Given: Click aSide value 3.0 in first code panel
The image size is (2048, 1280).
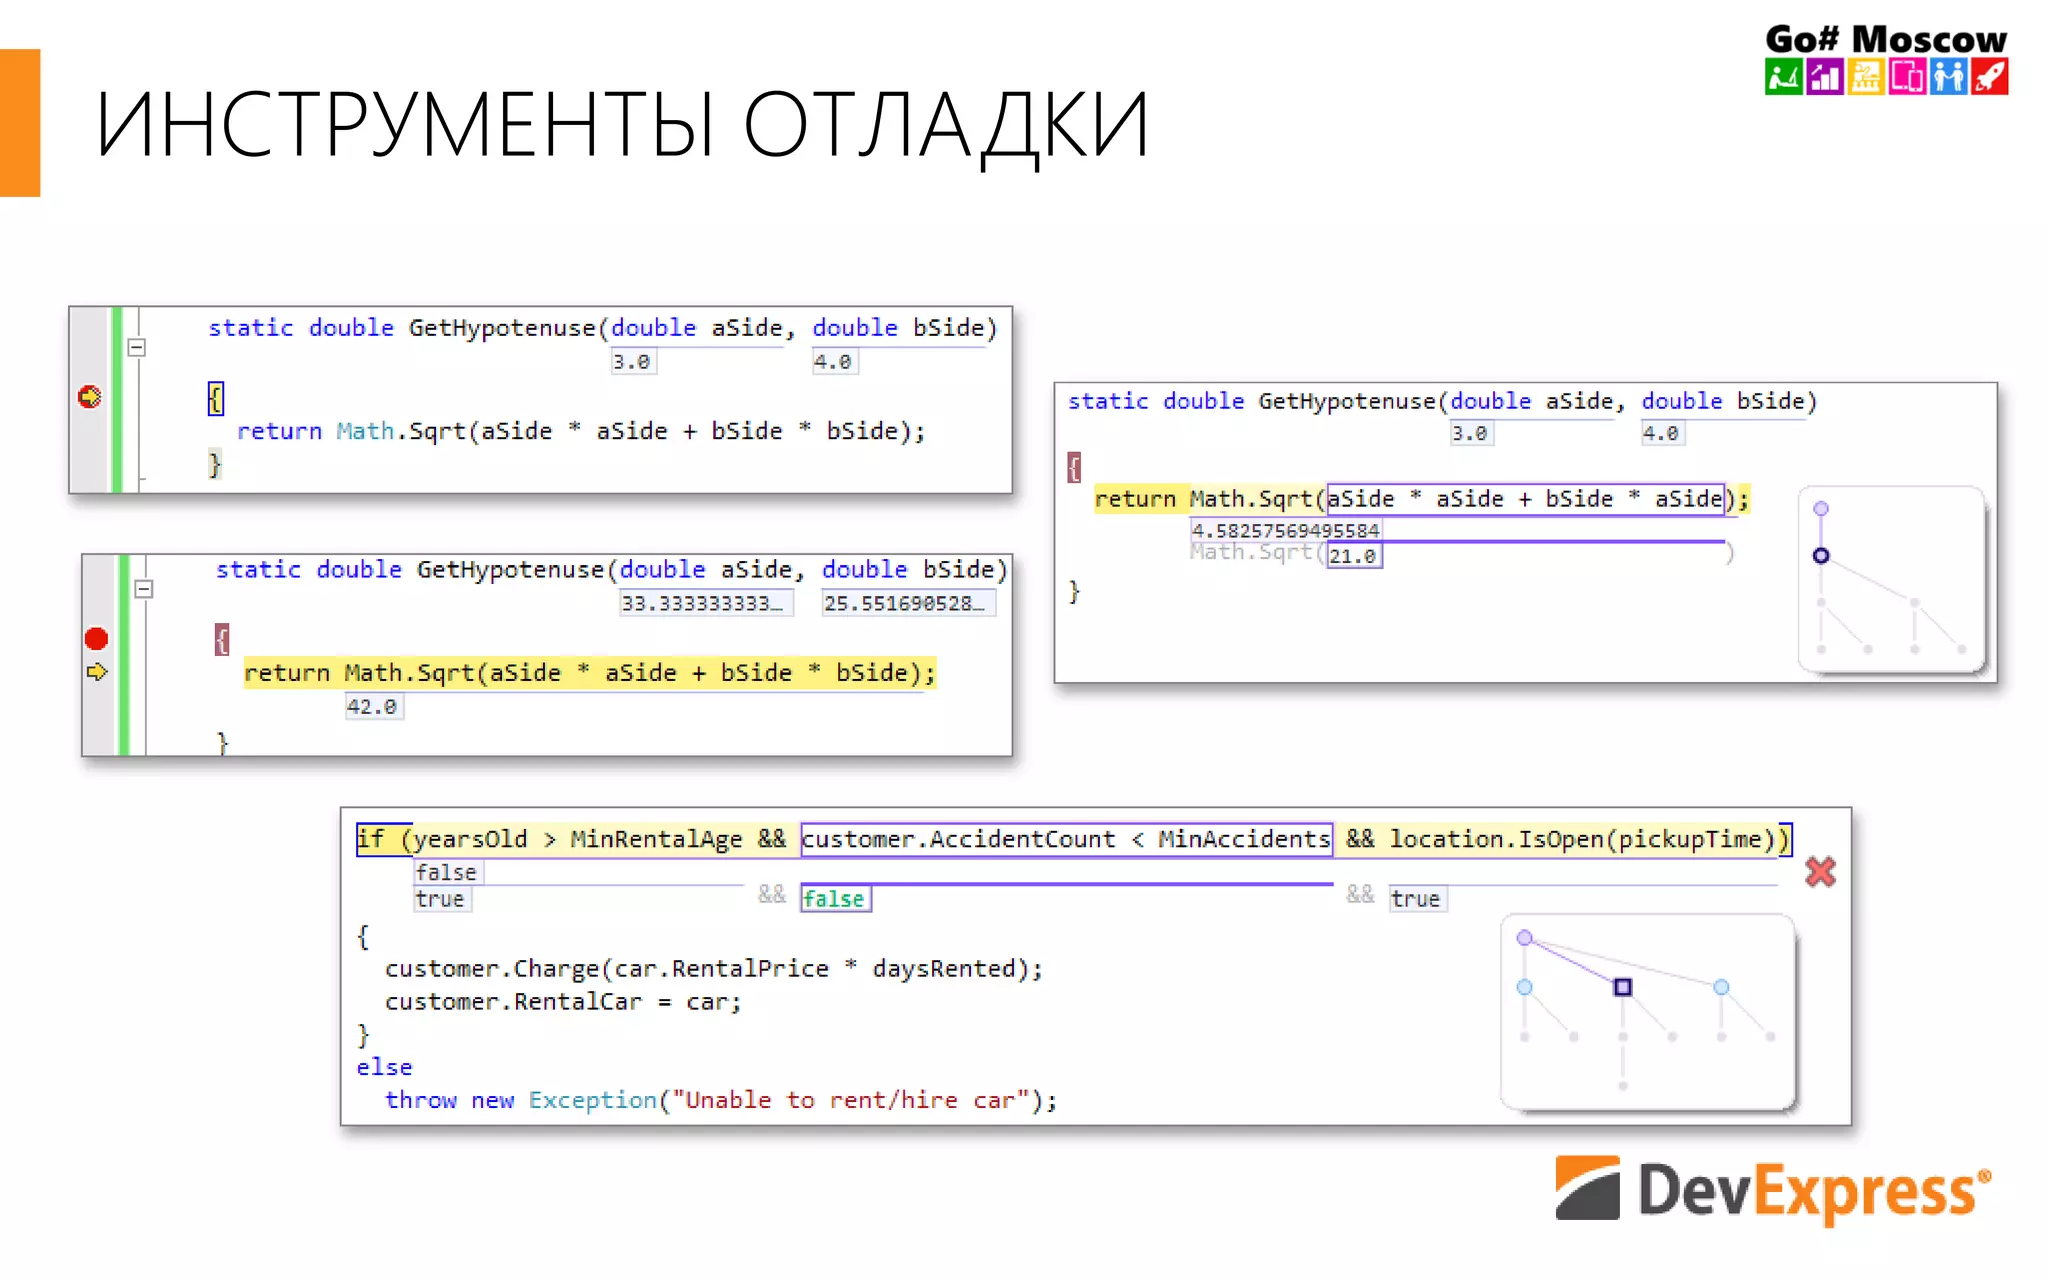Looking at the screenshot, I should tap(632, 362).
